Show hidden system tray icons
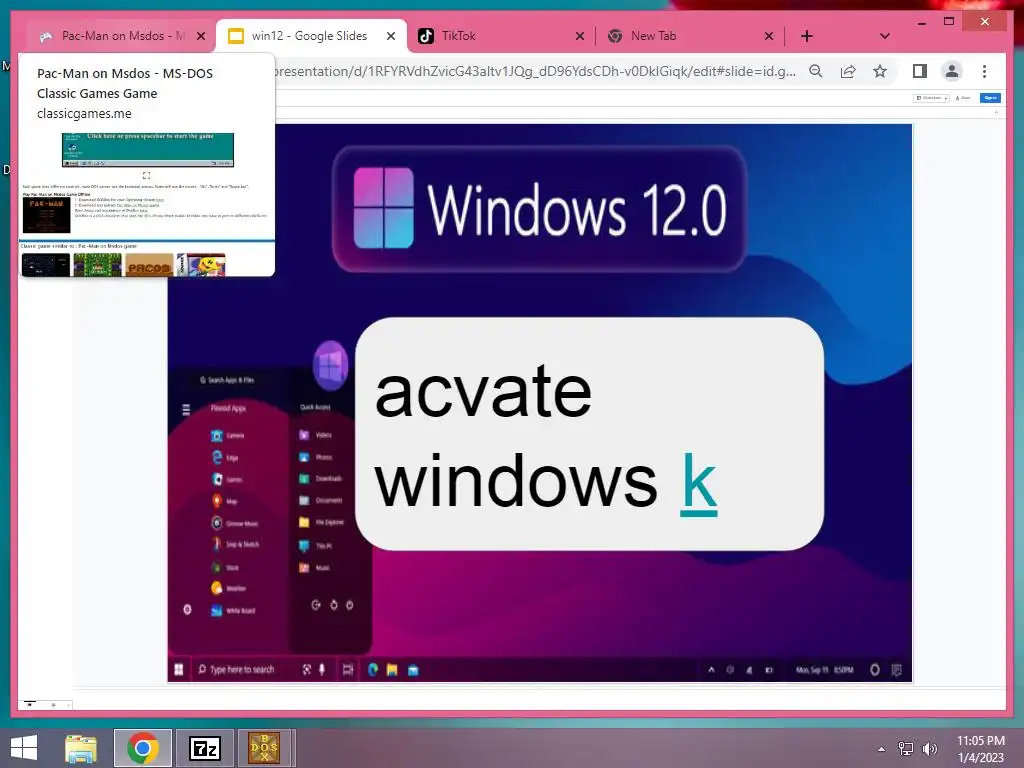The image size is (1024, 768). [x=882, y=749]
